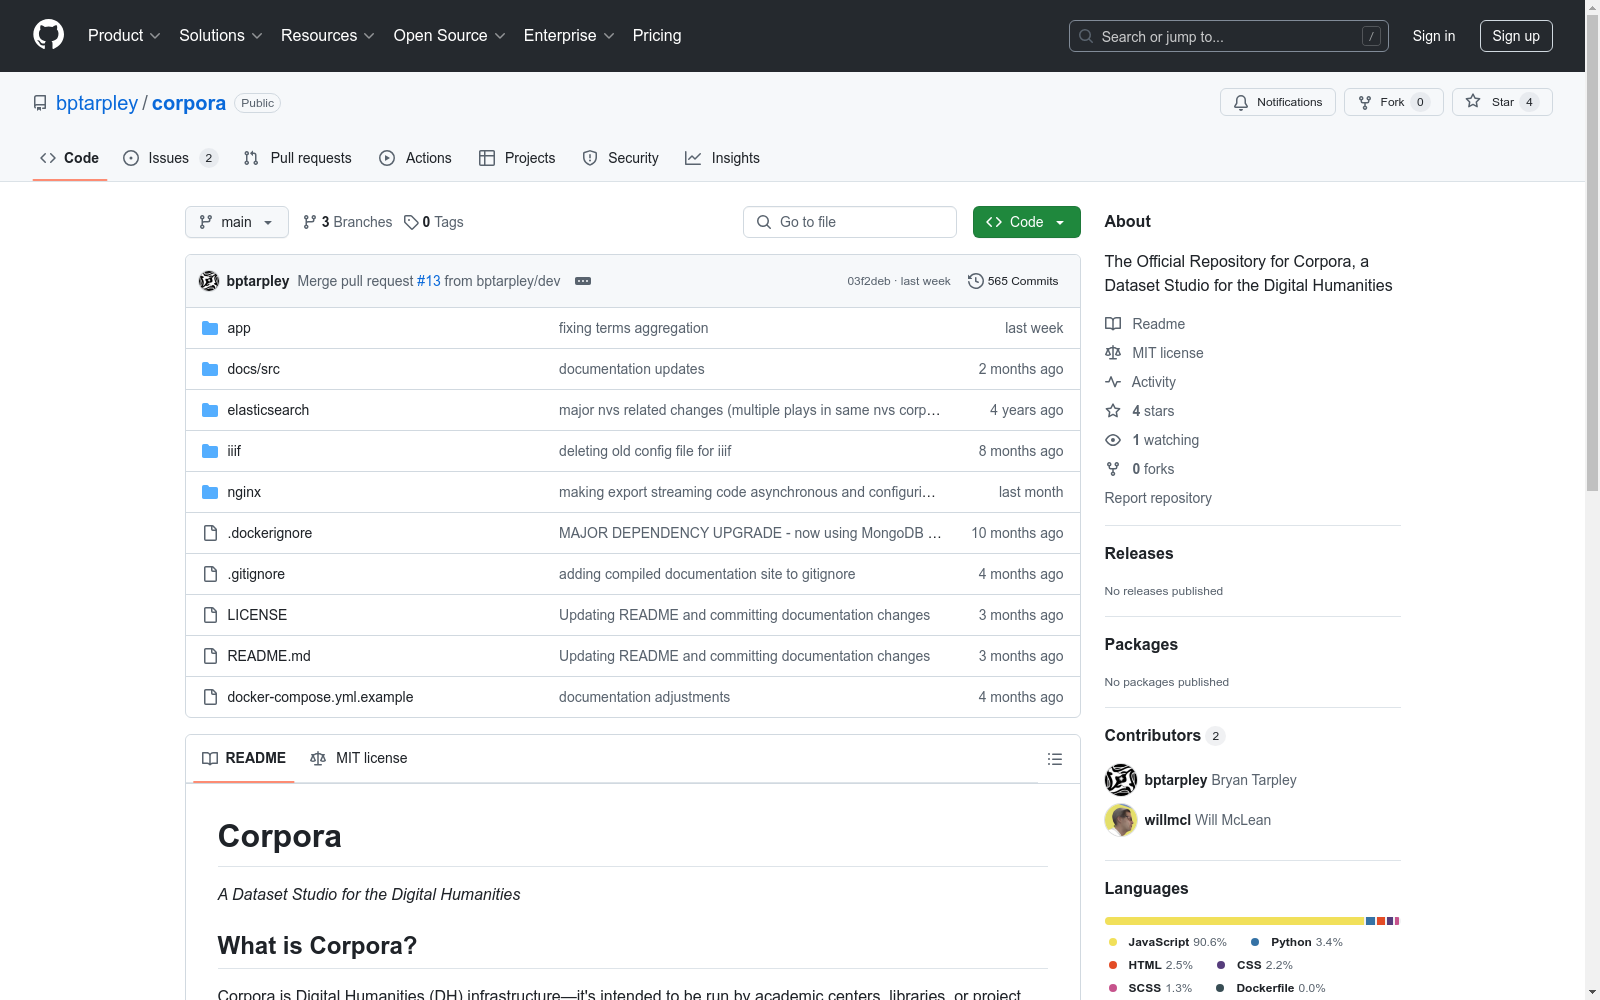This screenshot has width=1600, height=1000.
Task: Click the Readme book icon in About
Action: click(x=1113, y=324)
